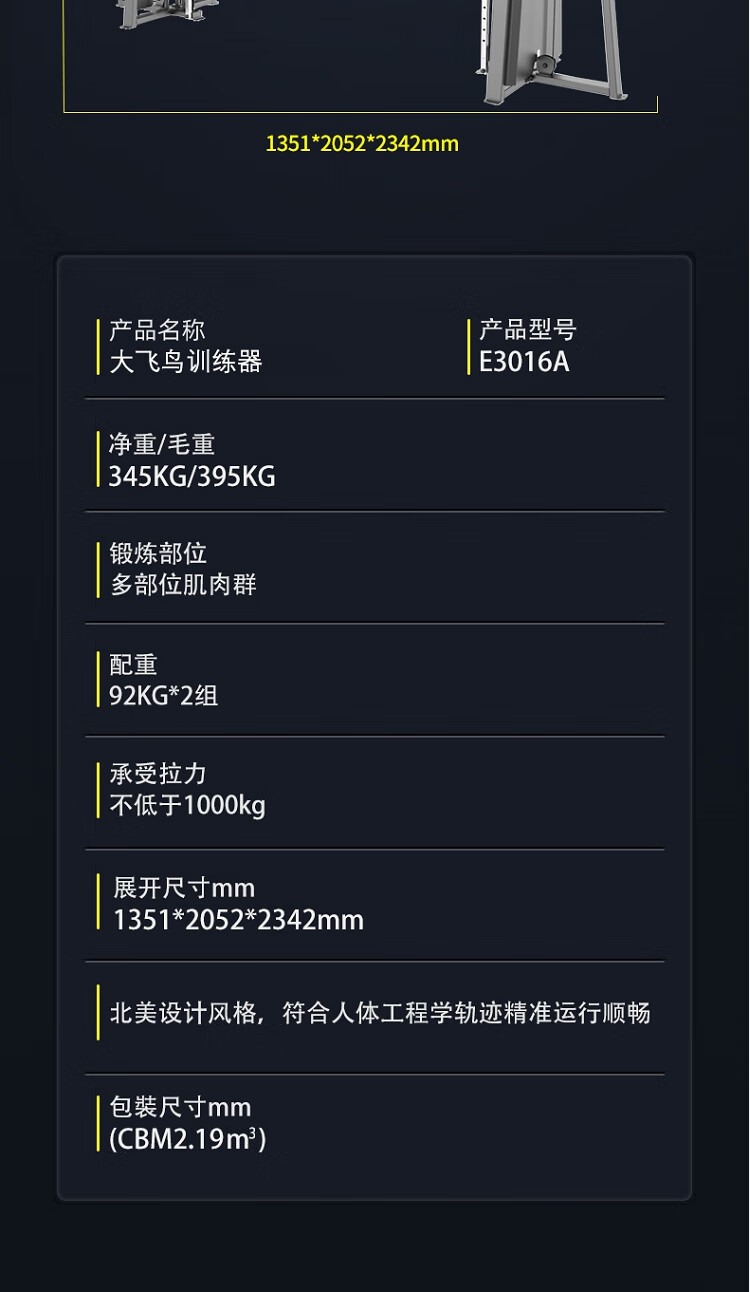This screenshot has width=750, height=1292.
Task: Click the 展开尺寸mm label
Action: [x=184, y=888]
